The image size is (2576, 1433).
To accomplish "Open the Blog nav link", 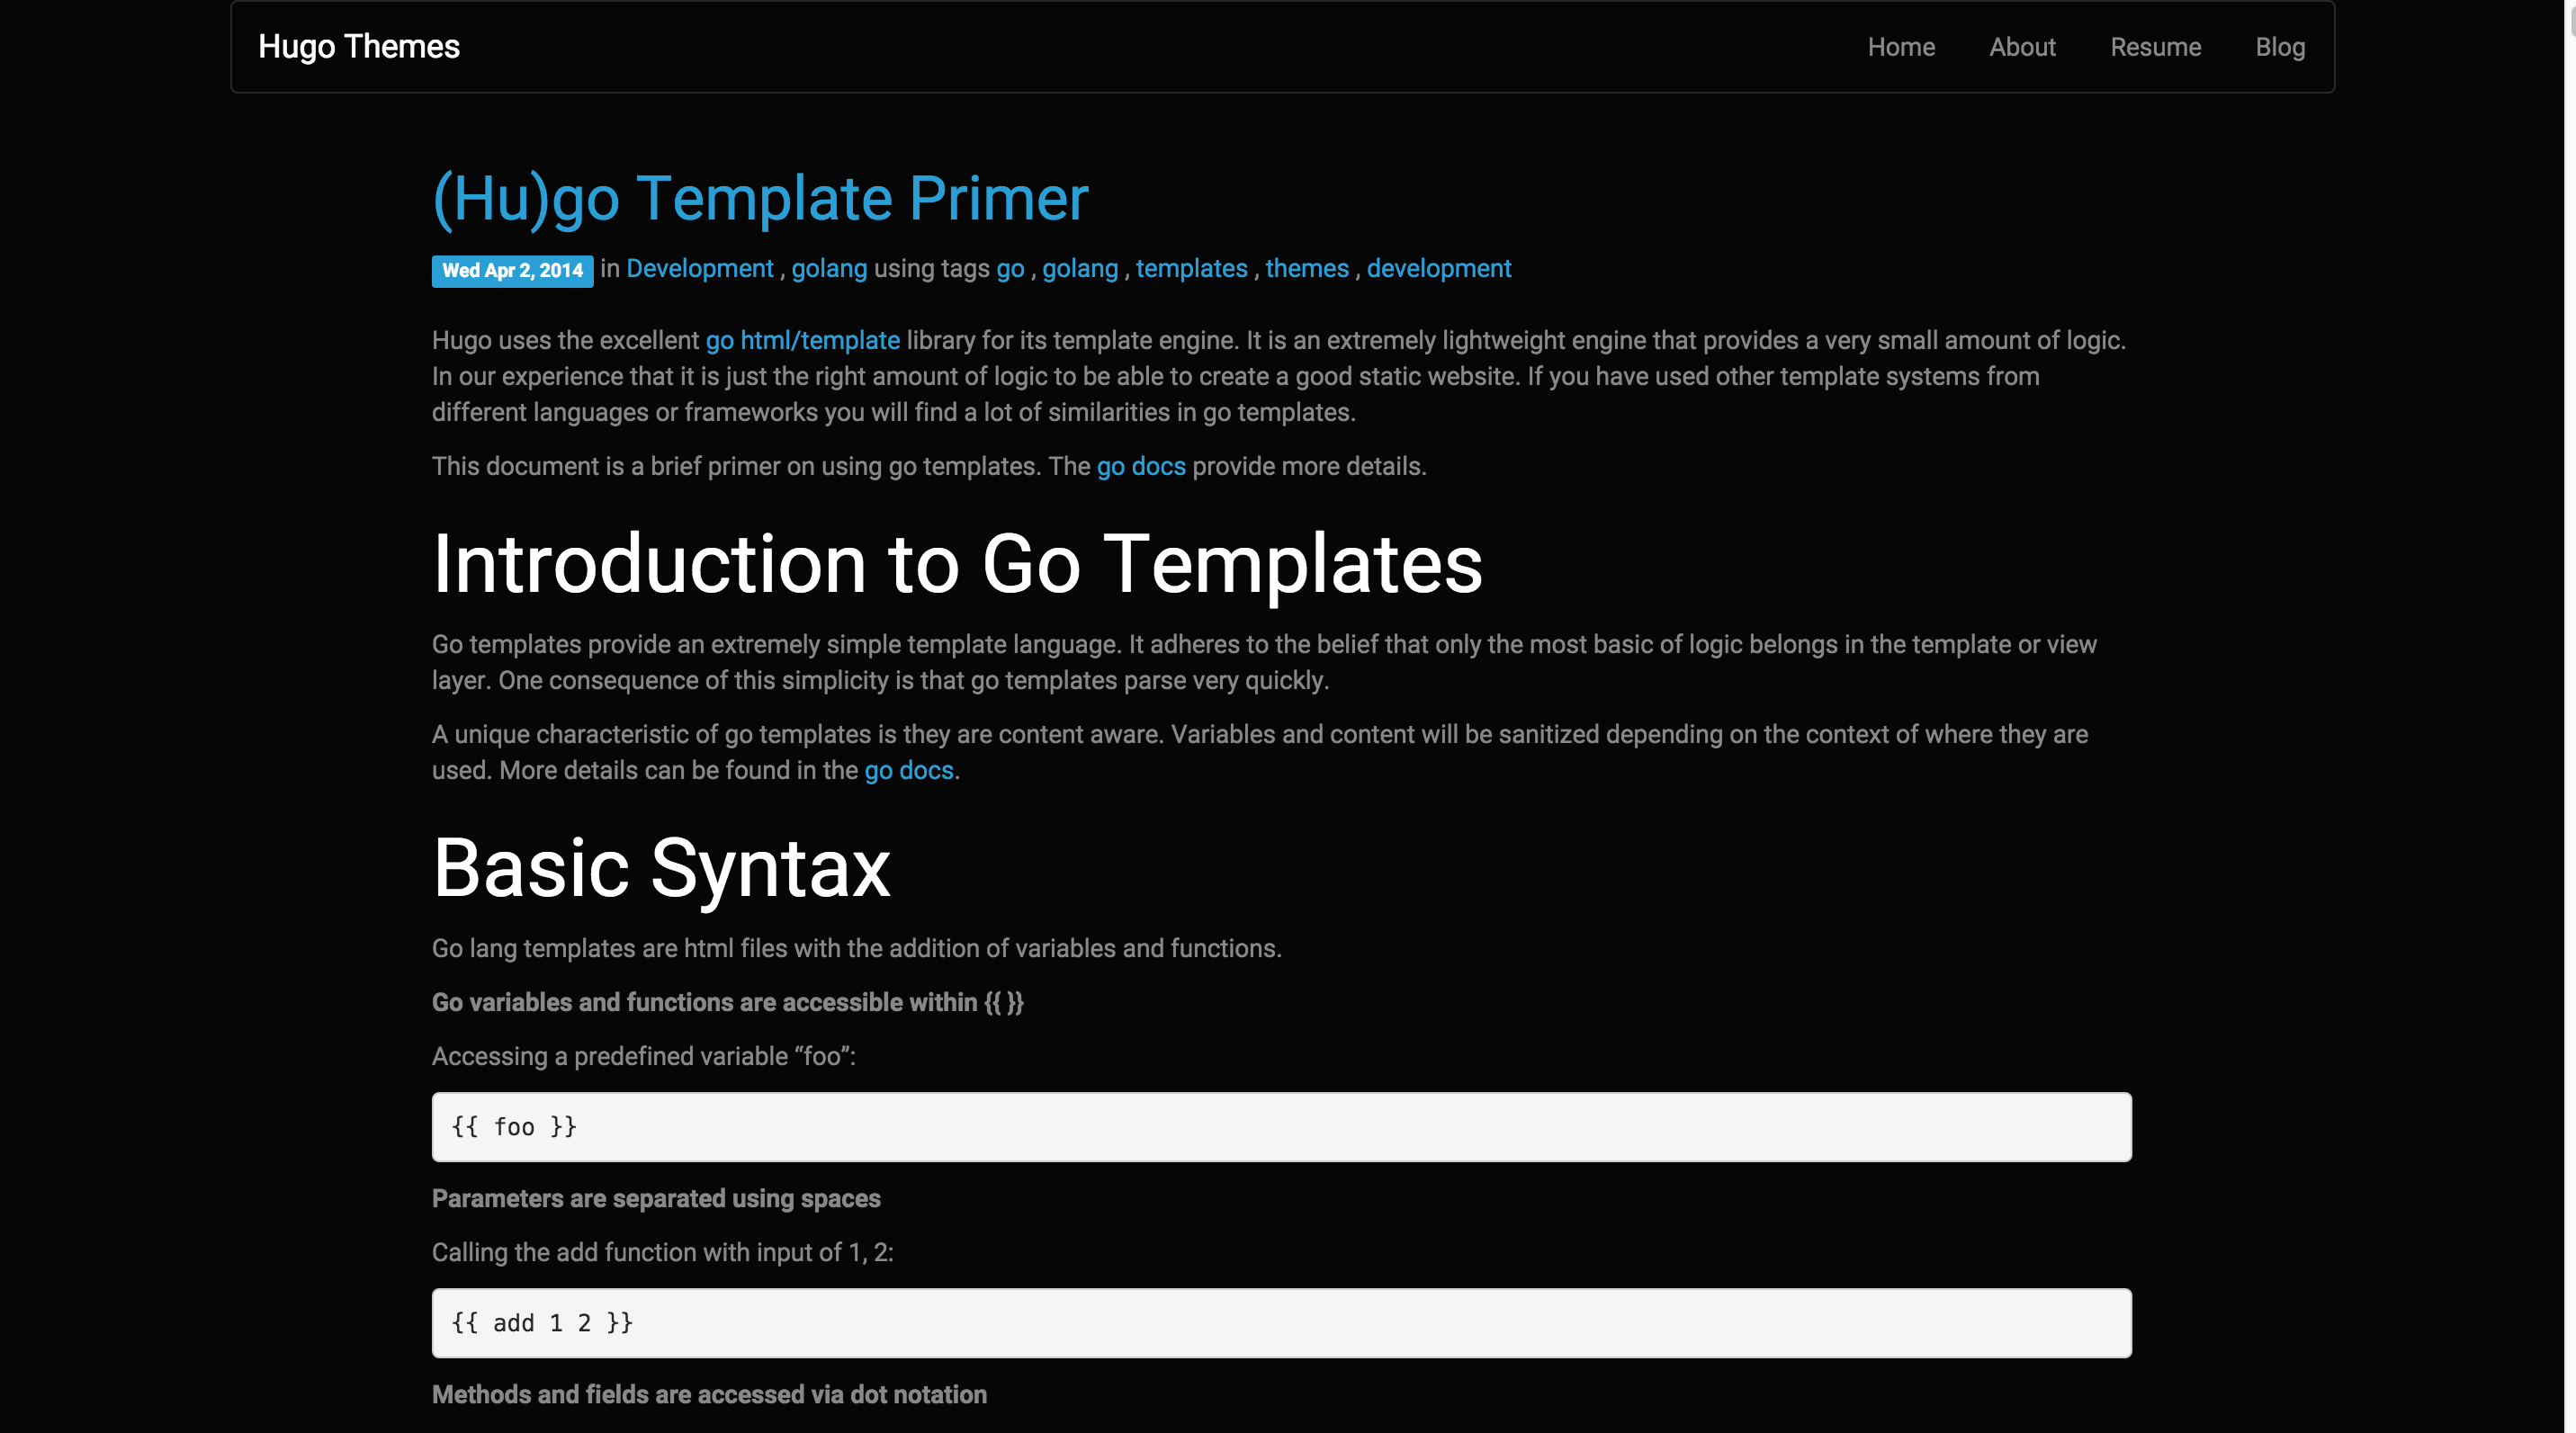I will tap(2279, 47).
